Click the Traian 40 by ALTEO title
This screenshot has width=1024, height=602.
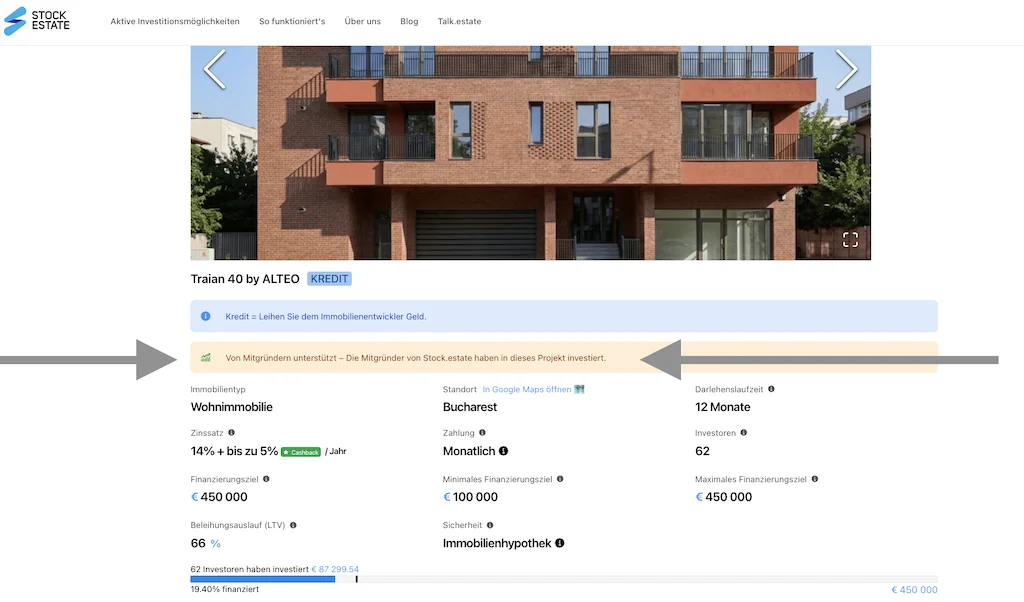click(x=245, y=279)
